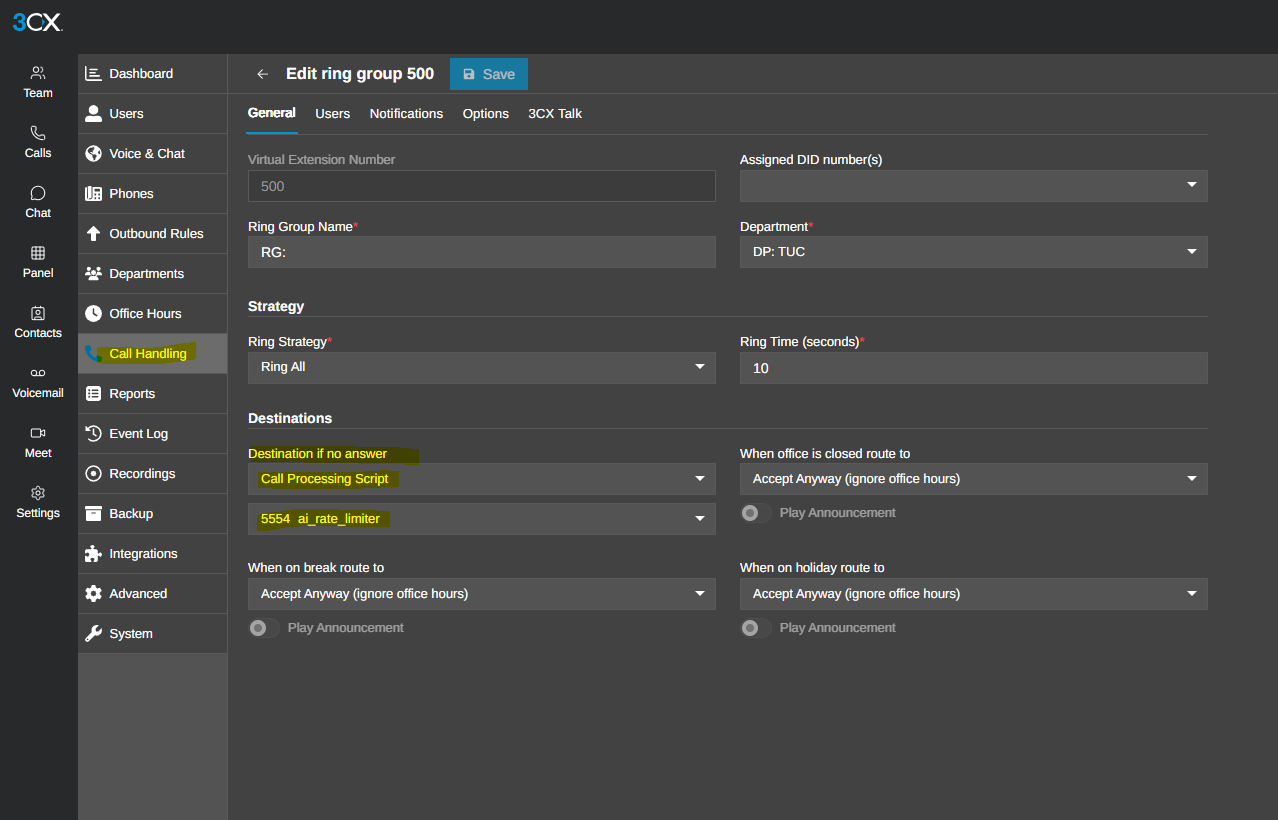
Task: Open When on holiday route to dropdown
Action: tap(973, 594)
